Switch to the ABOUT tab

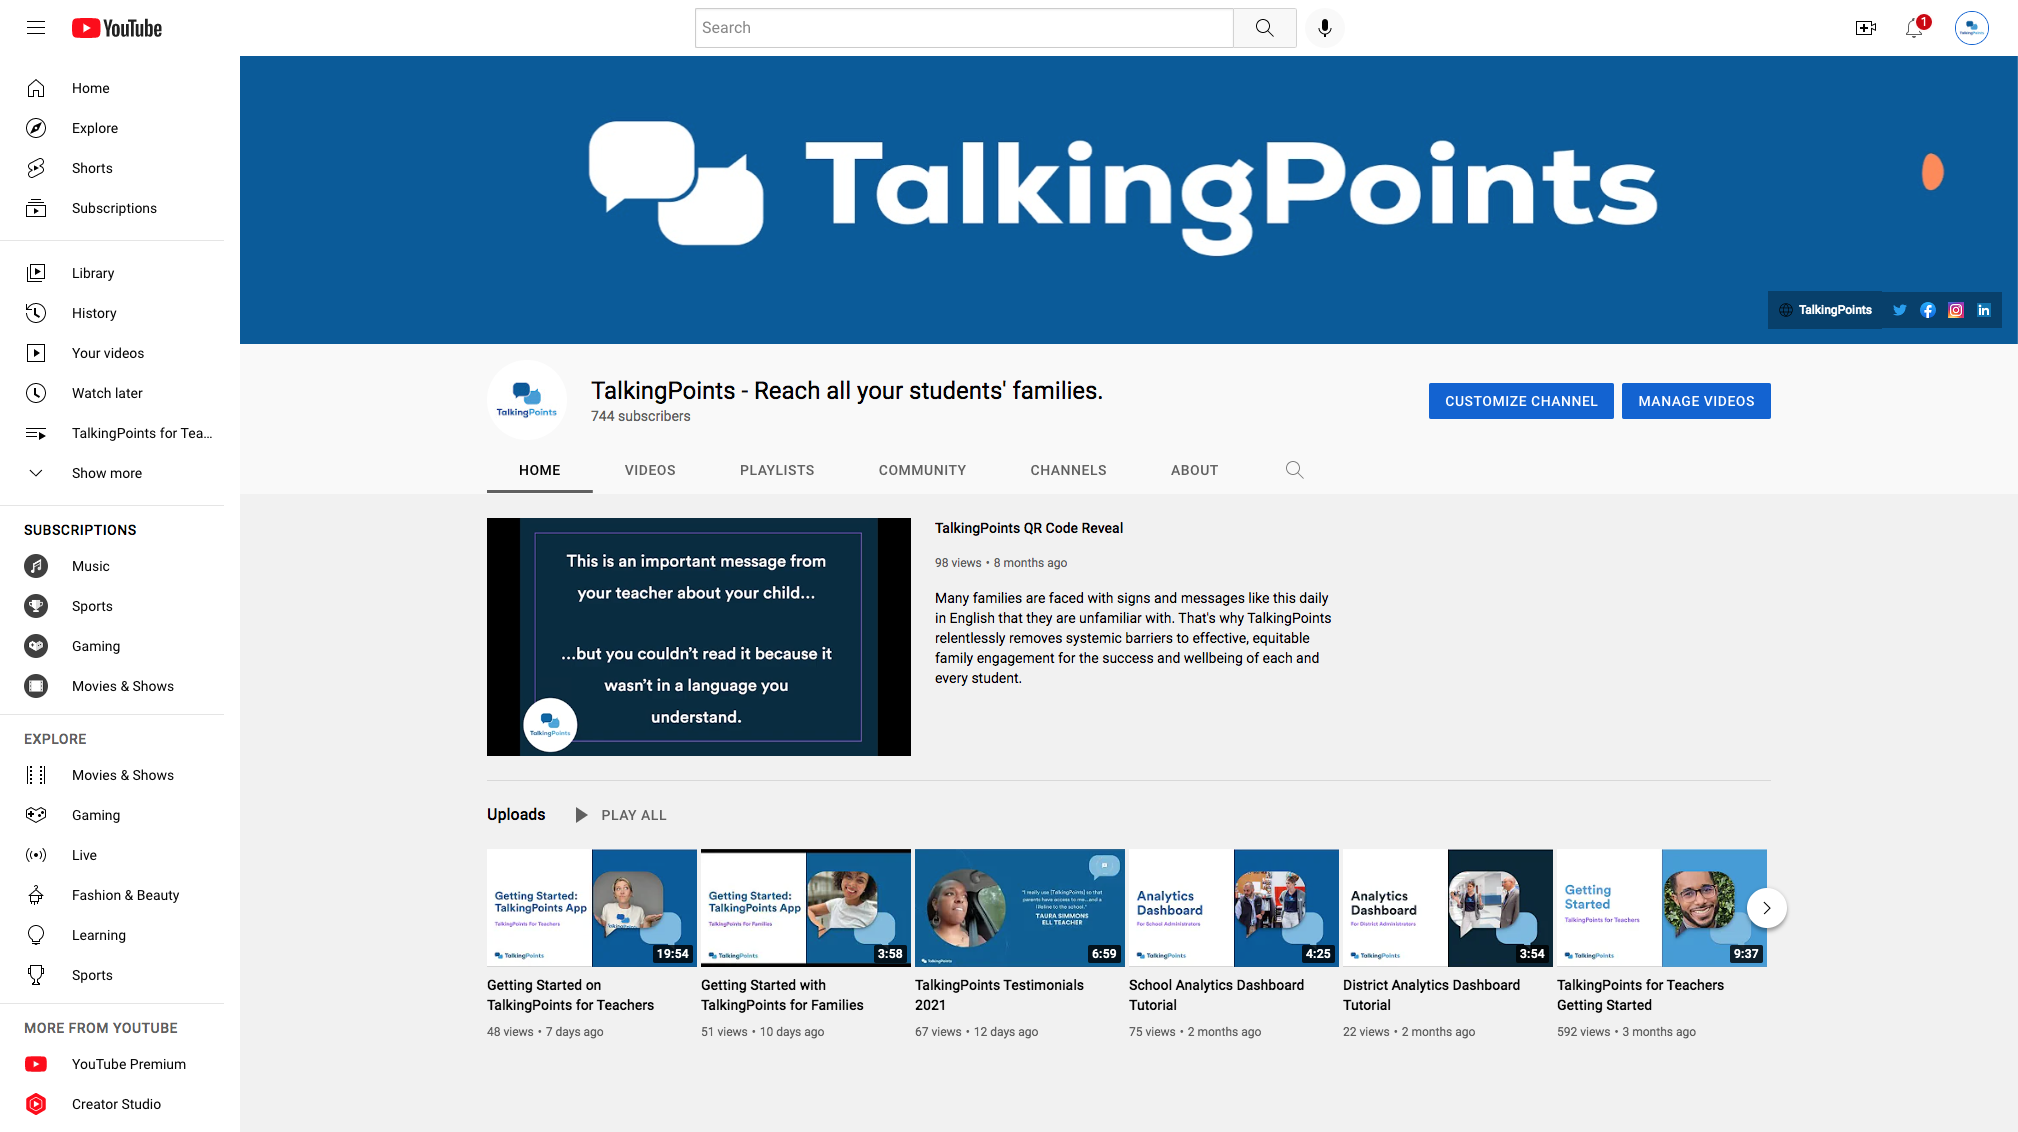pos(1194,470)
